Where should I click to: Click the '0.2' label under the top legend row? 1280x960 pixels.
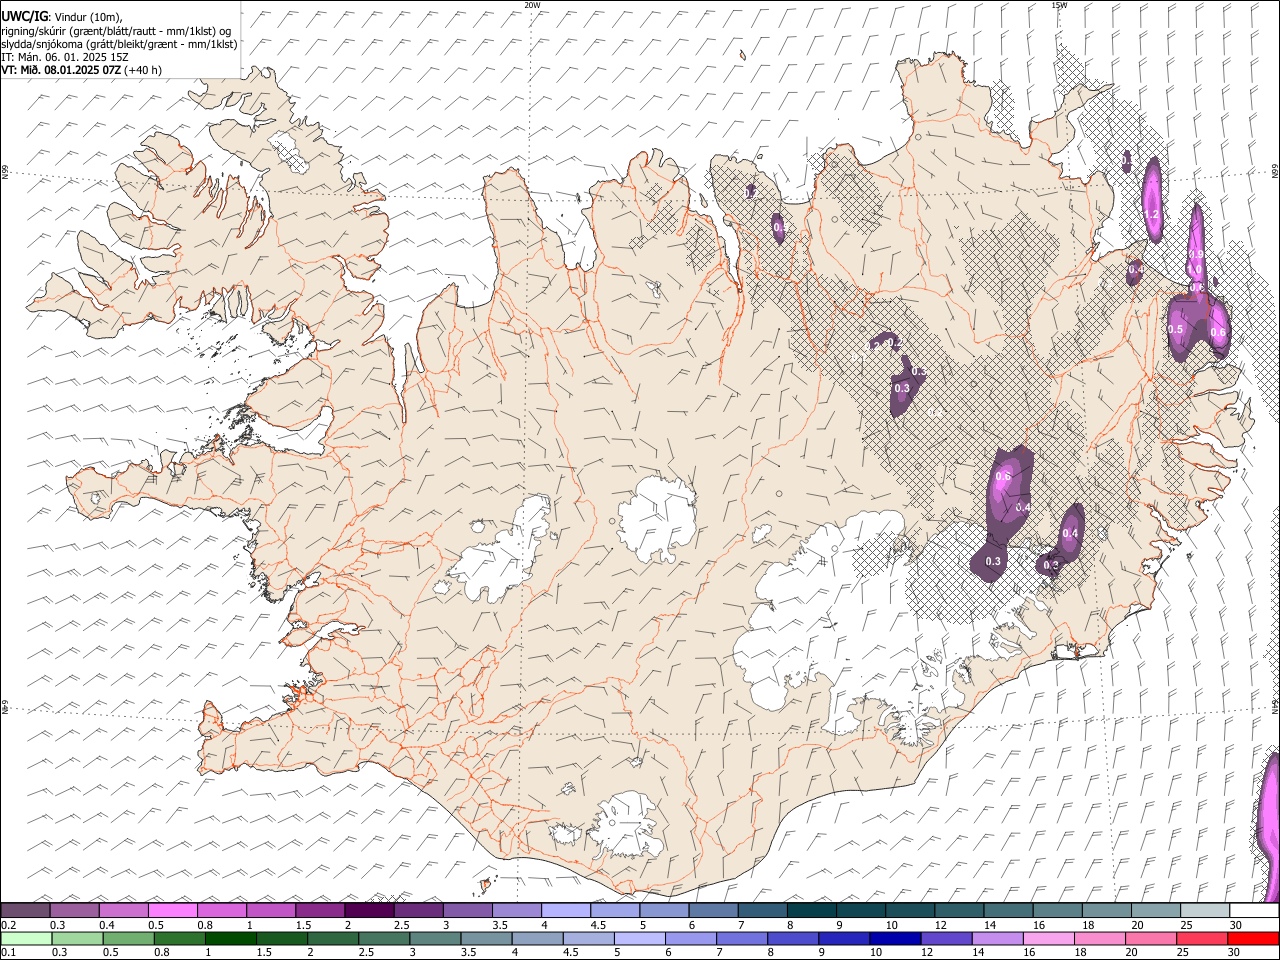click(x=7, y=925)
